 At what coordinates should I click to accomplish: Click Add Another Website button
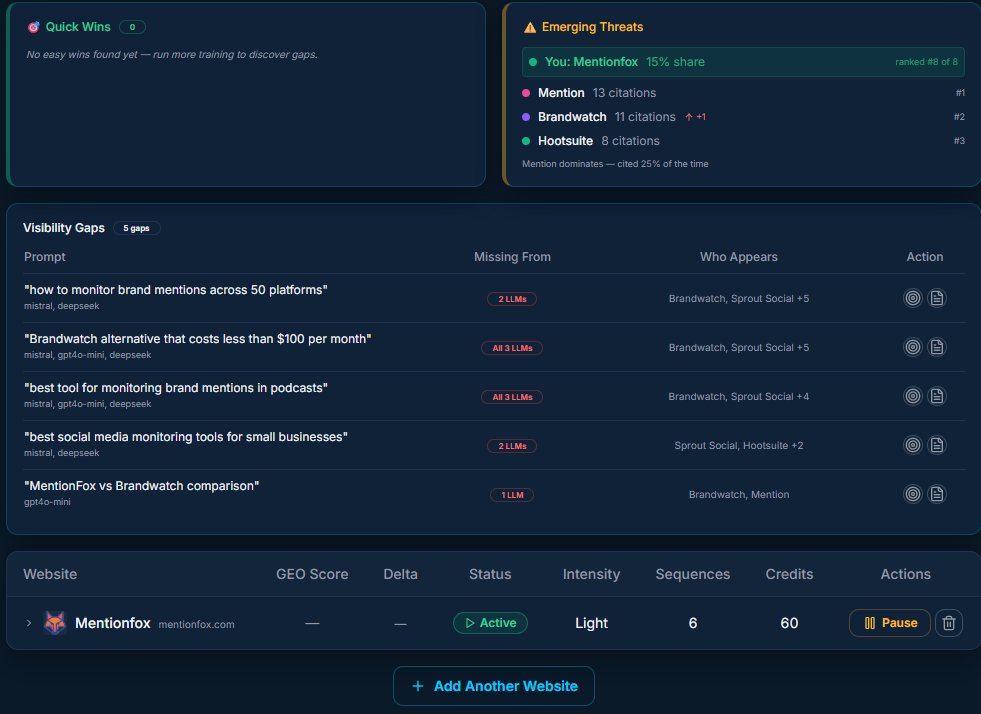tap(494, 686)
